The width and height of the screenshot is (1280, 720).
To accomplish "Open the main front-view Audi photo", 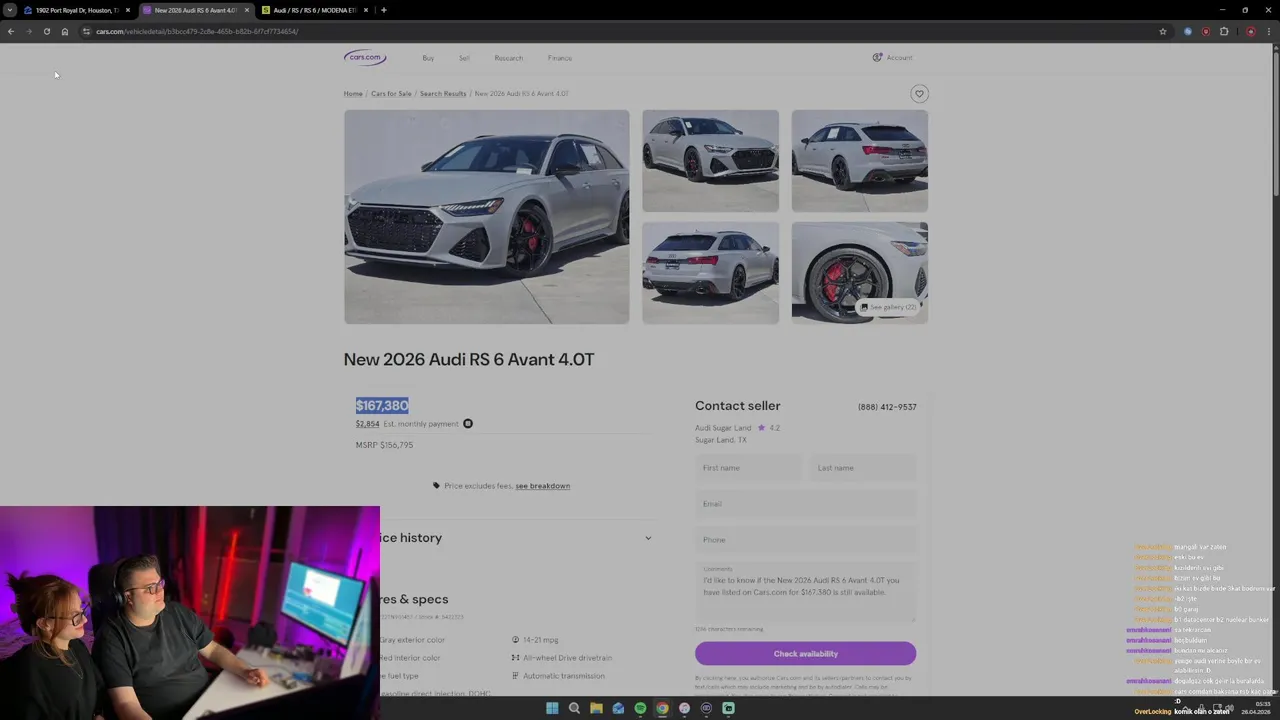I will [x=487, y=216].
